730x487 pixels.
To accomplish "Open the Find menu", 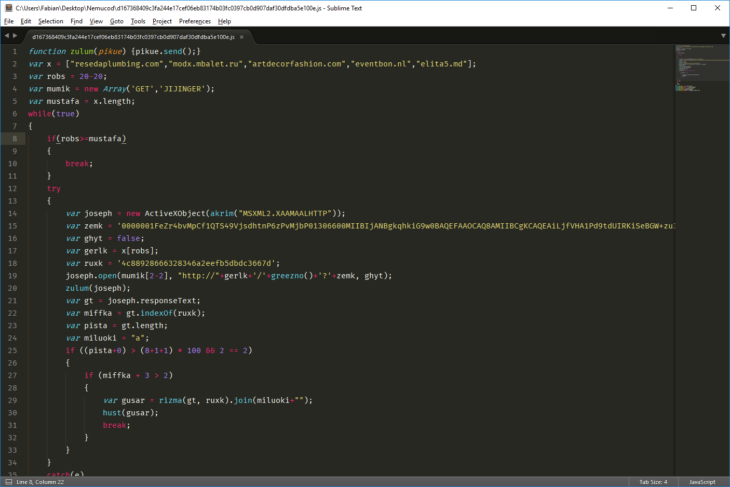I will pyautogui.click(x=76, y=21).
